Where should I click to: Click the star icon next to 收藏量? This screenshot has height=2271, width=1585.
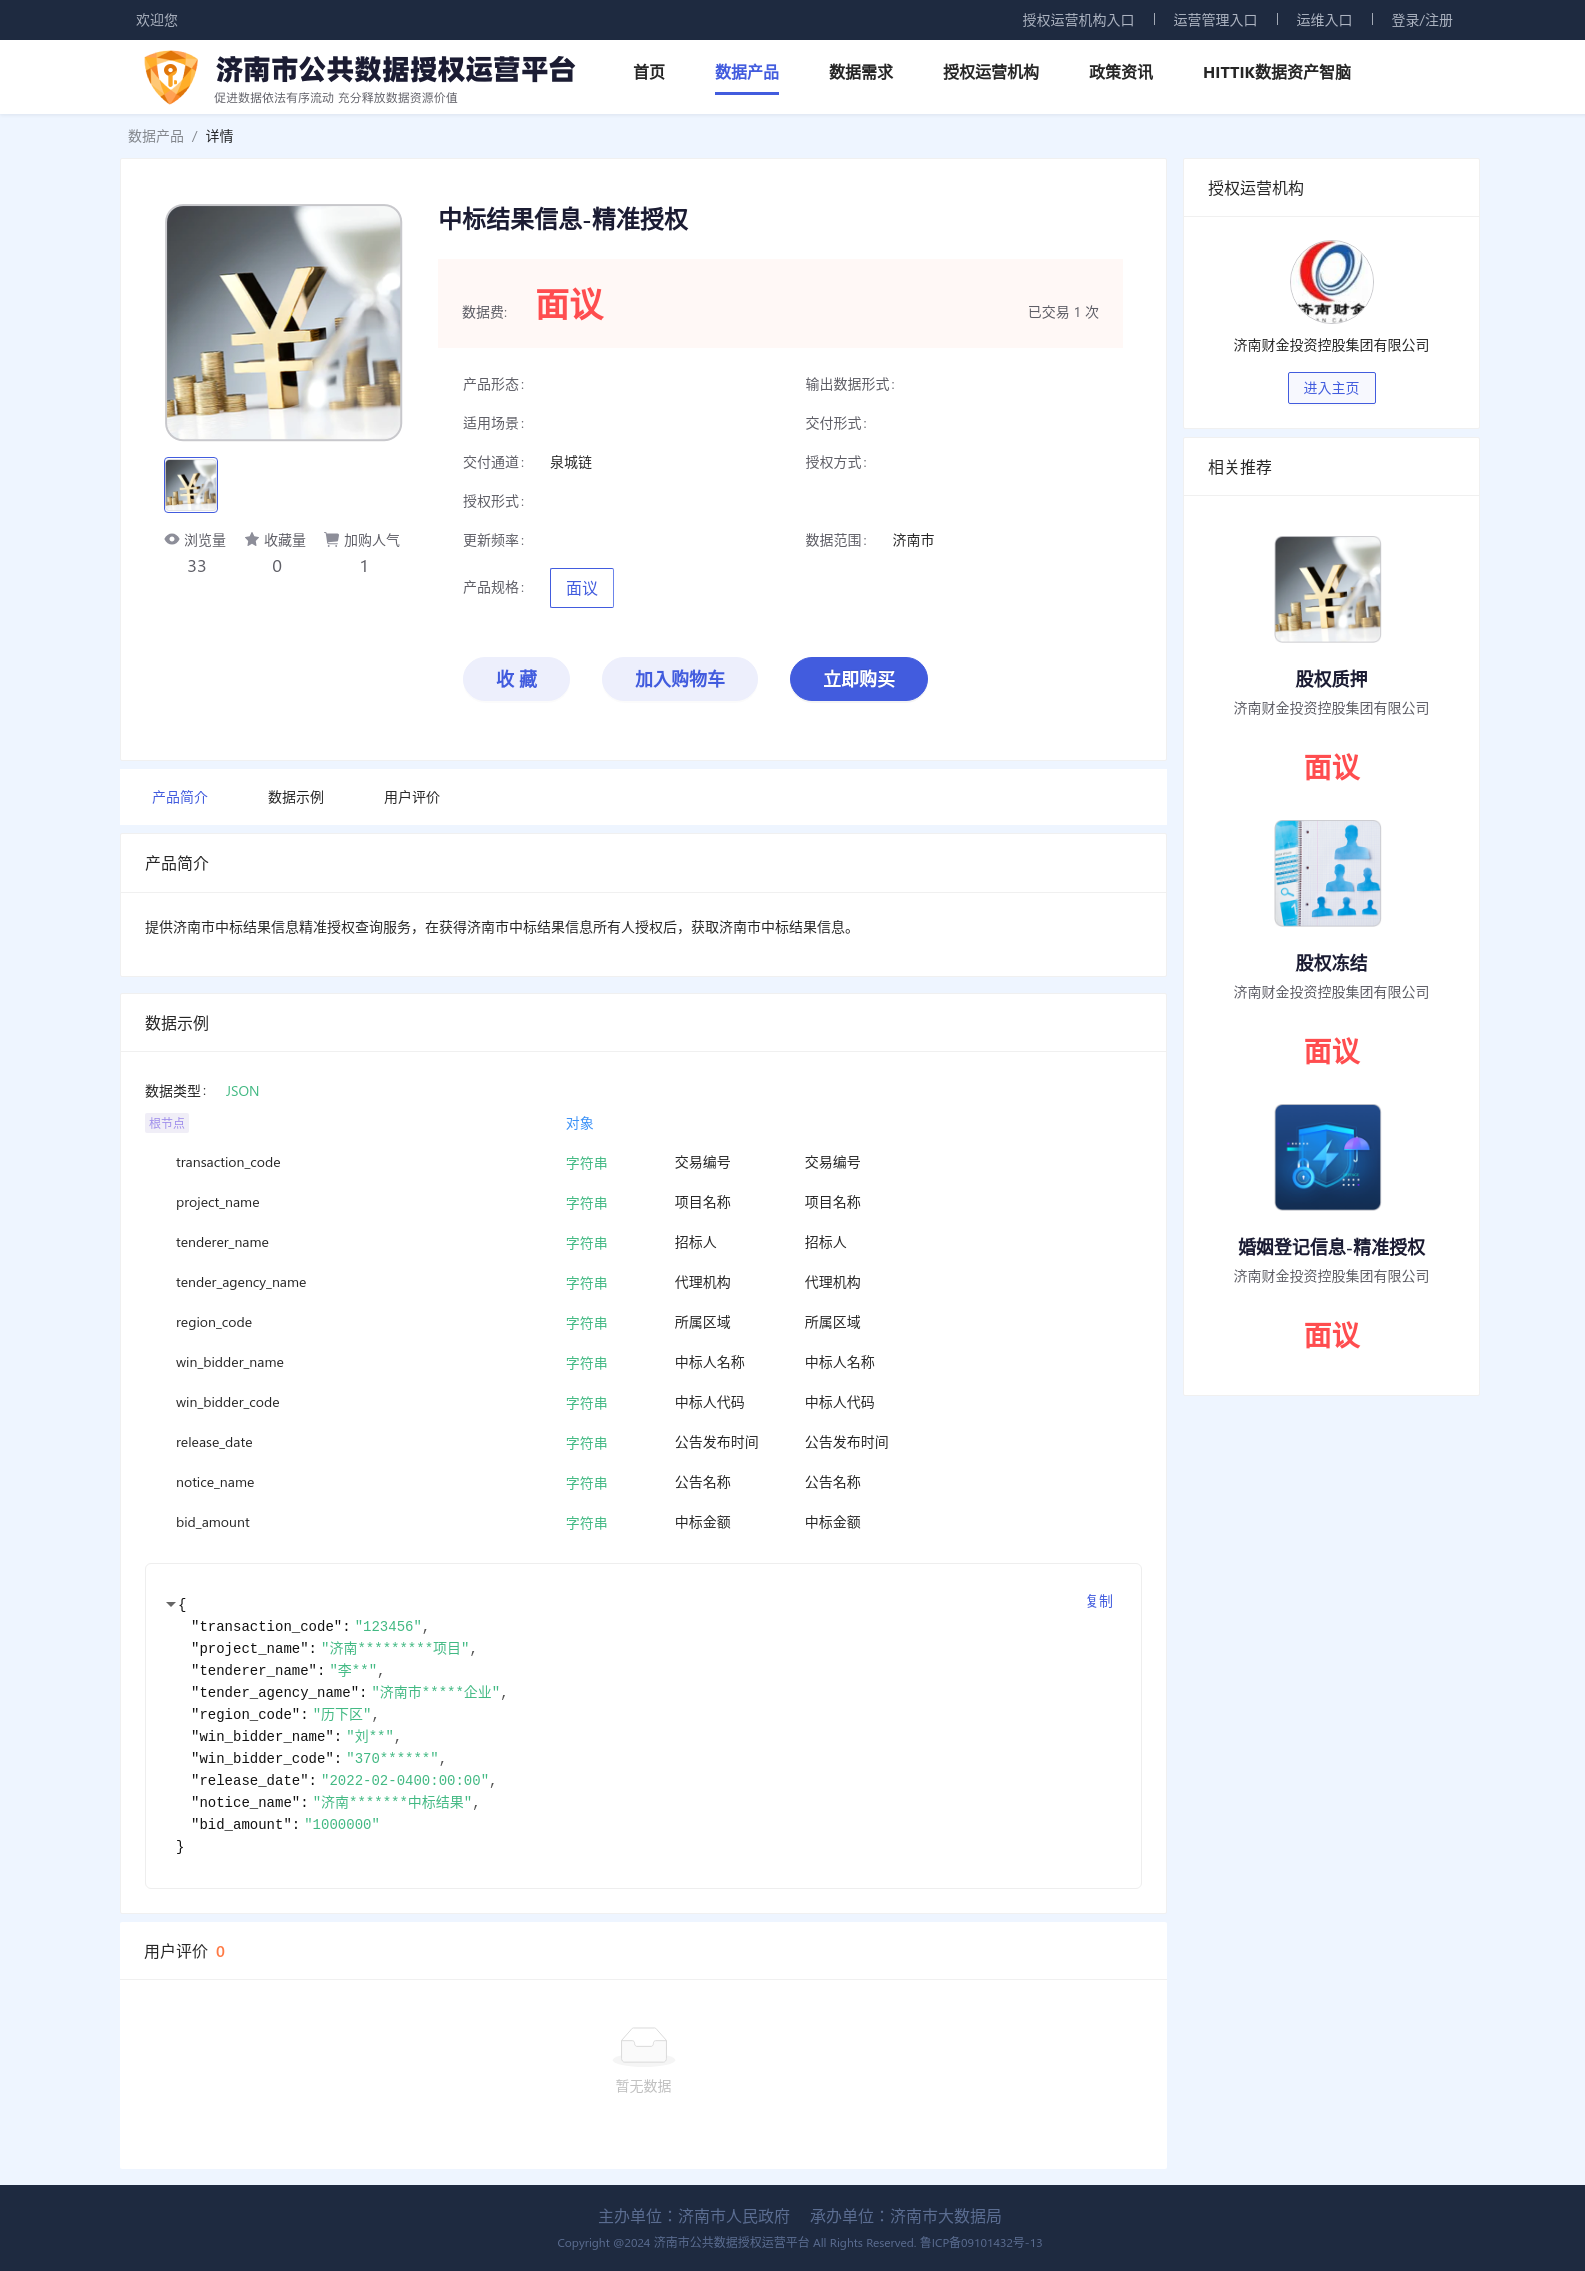pyautogui.click(x=252, y=539)
